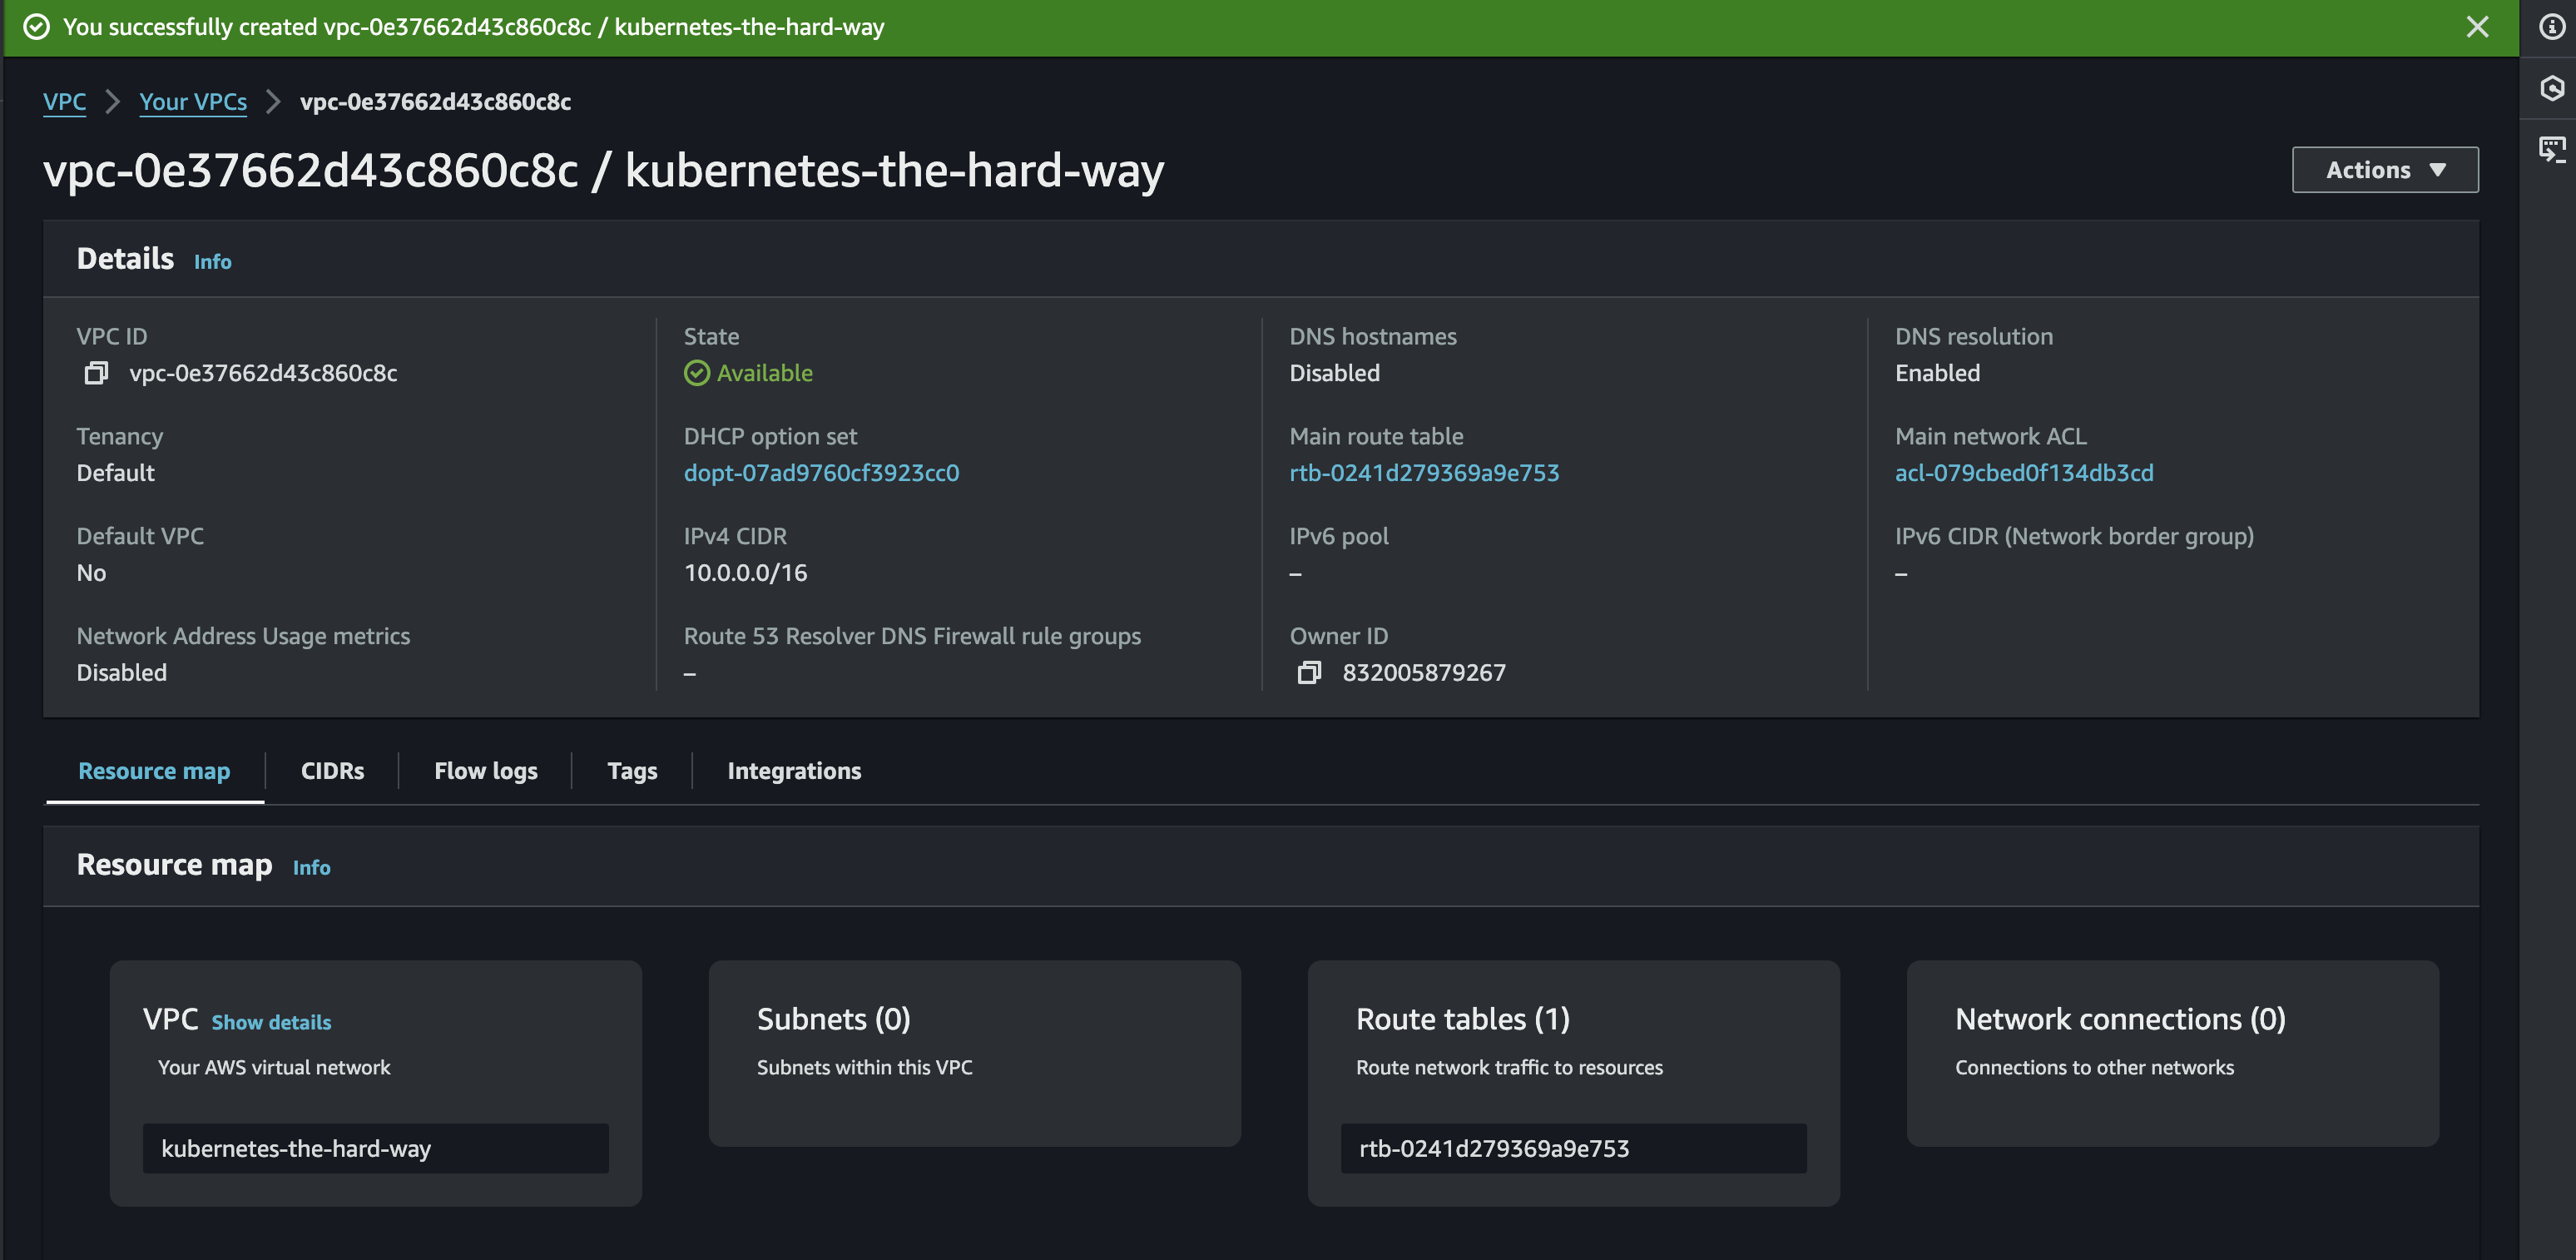Click the Tenancy Default value
Screen dimensions: 2576x1260
tap(116, 473)
